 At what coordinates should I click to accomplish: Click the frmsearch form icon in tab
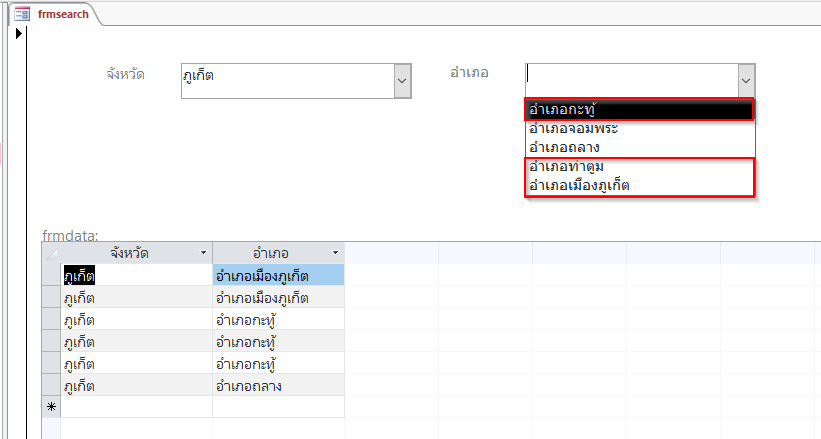22,14
